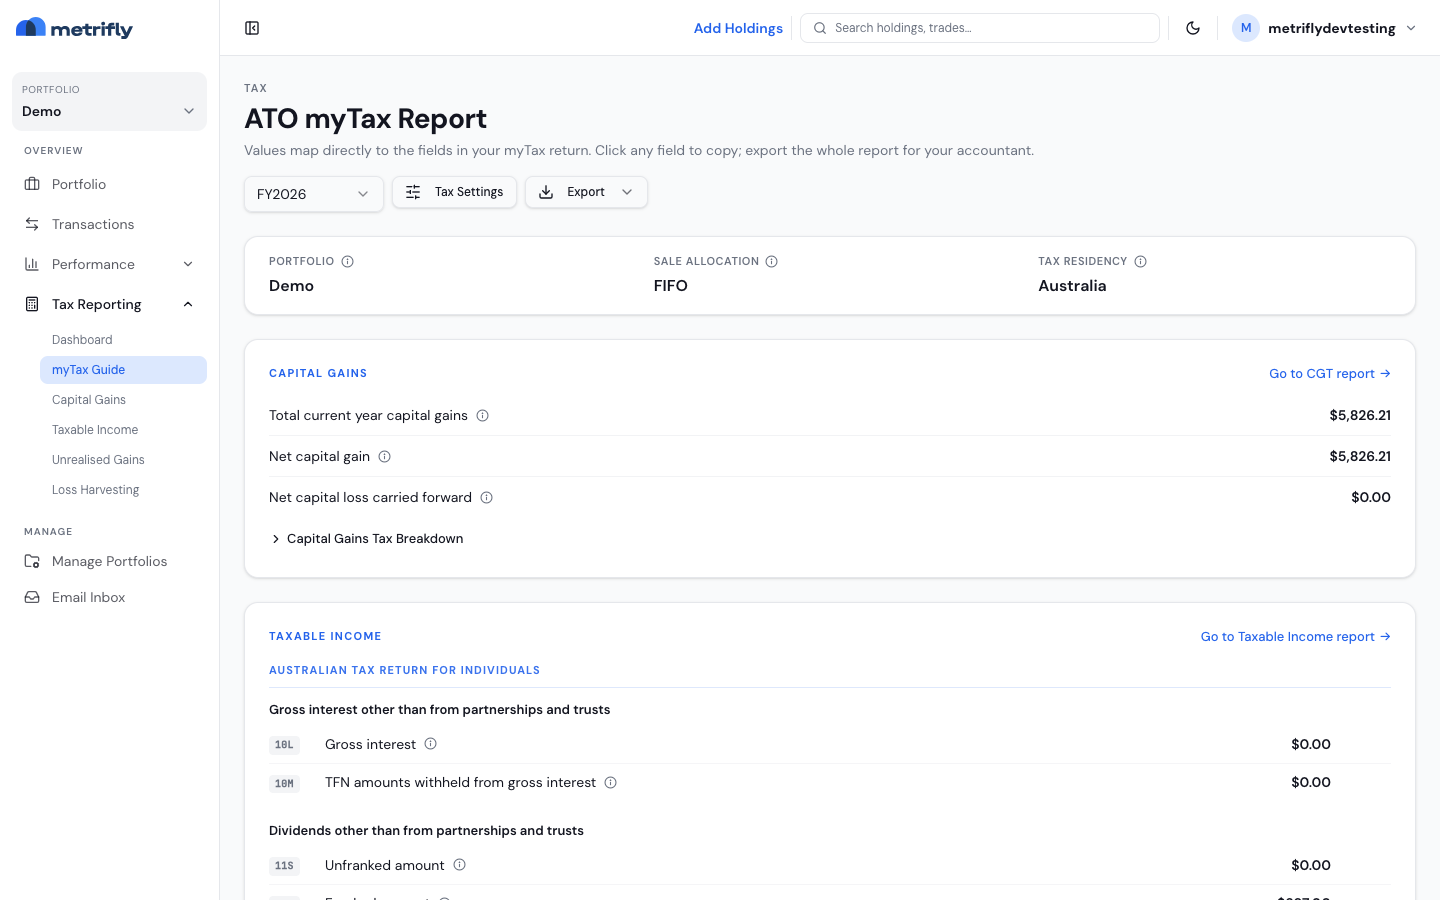
Task: Open the FY2026 year dropdown
Action: point(314,194)
